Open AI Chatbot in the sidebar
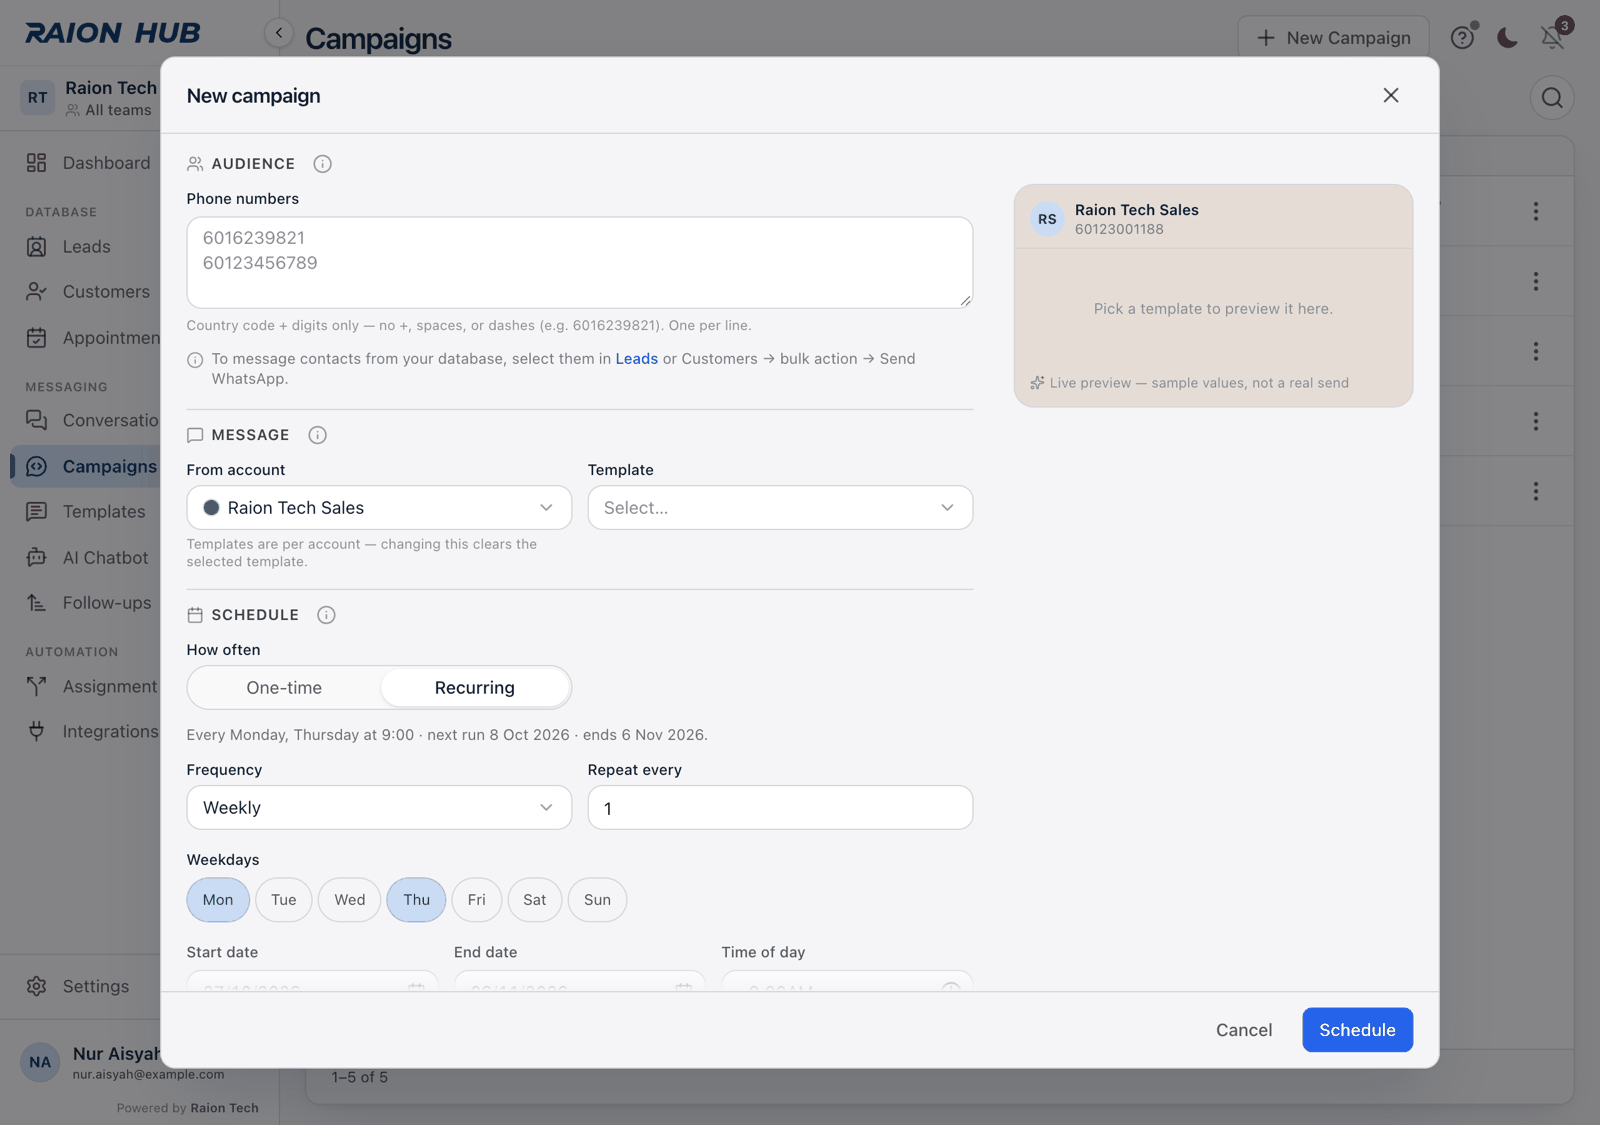Viewport: 1600px width, 1125px height. pos(87,558)
